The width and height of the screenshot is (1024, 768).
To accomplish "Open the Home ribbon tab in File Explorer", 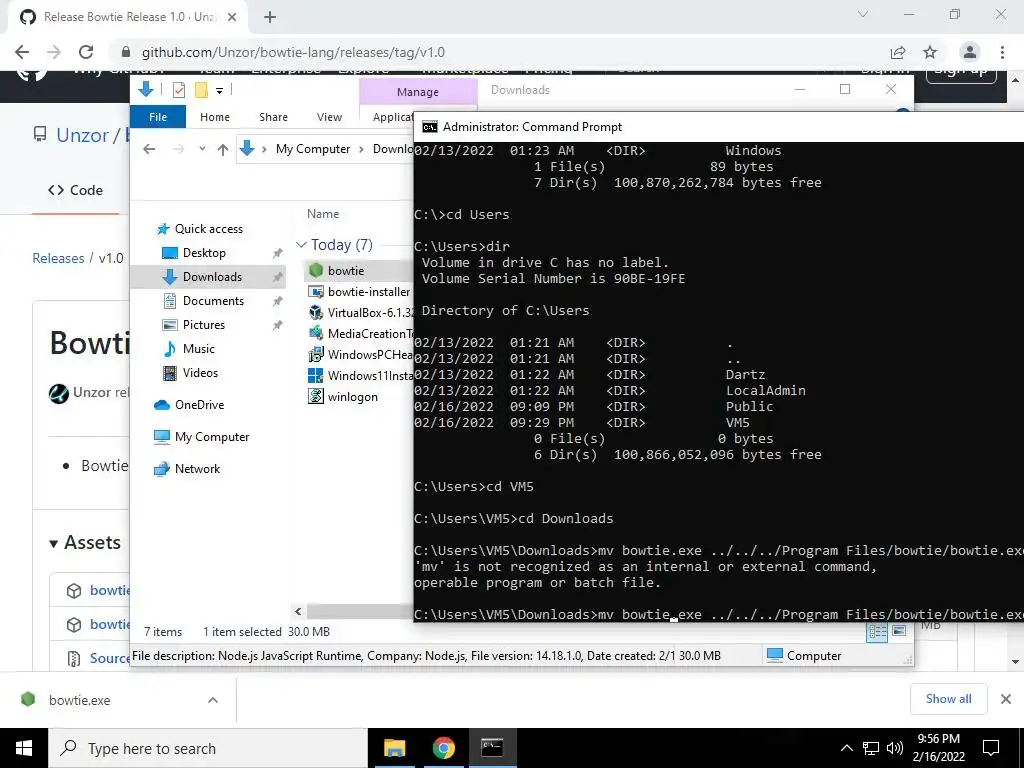I will click(x=215, y=117).
